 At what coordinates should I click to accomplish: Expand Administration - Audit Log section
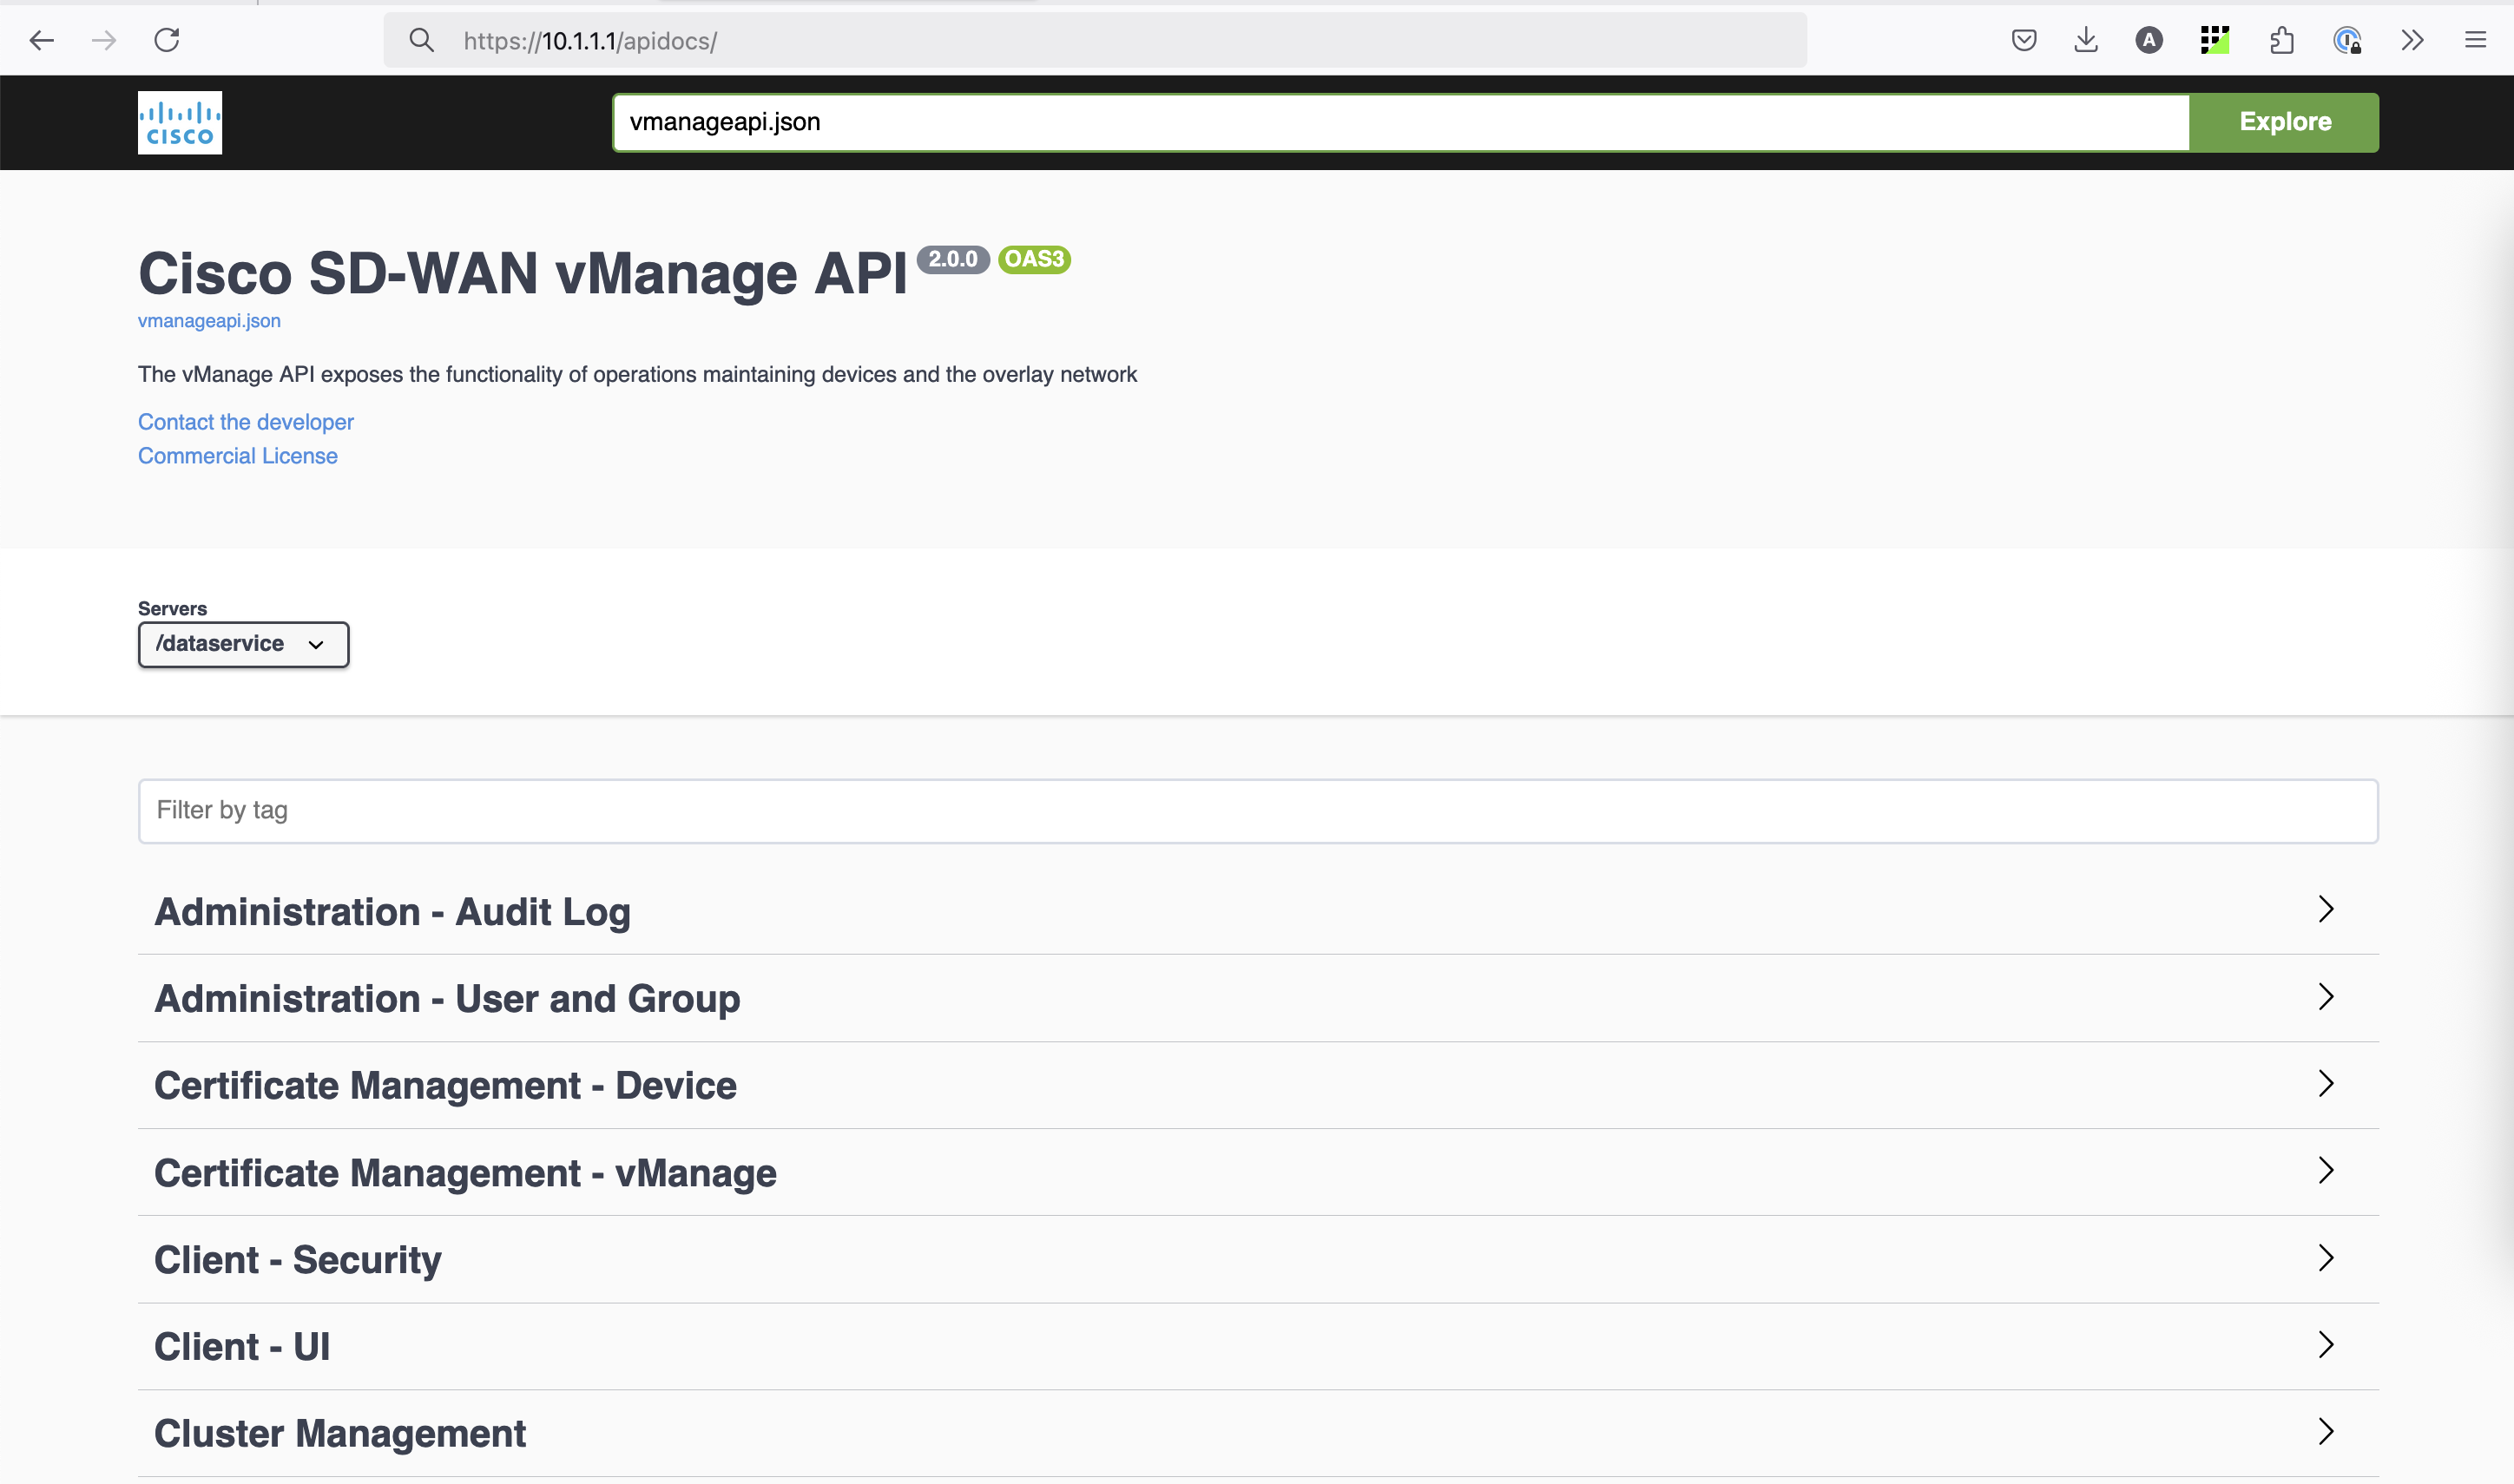[x=393, y=912]
